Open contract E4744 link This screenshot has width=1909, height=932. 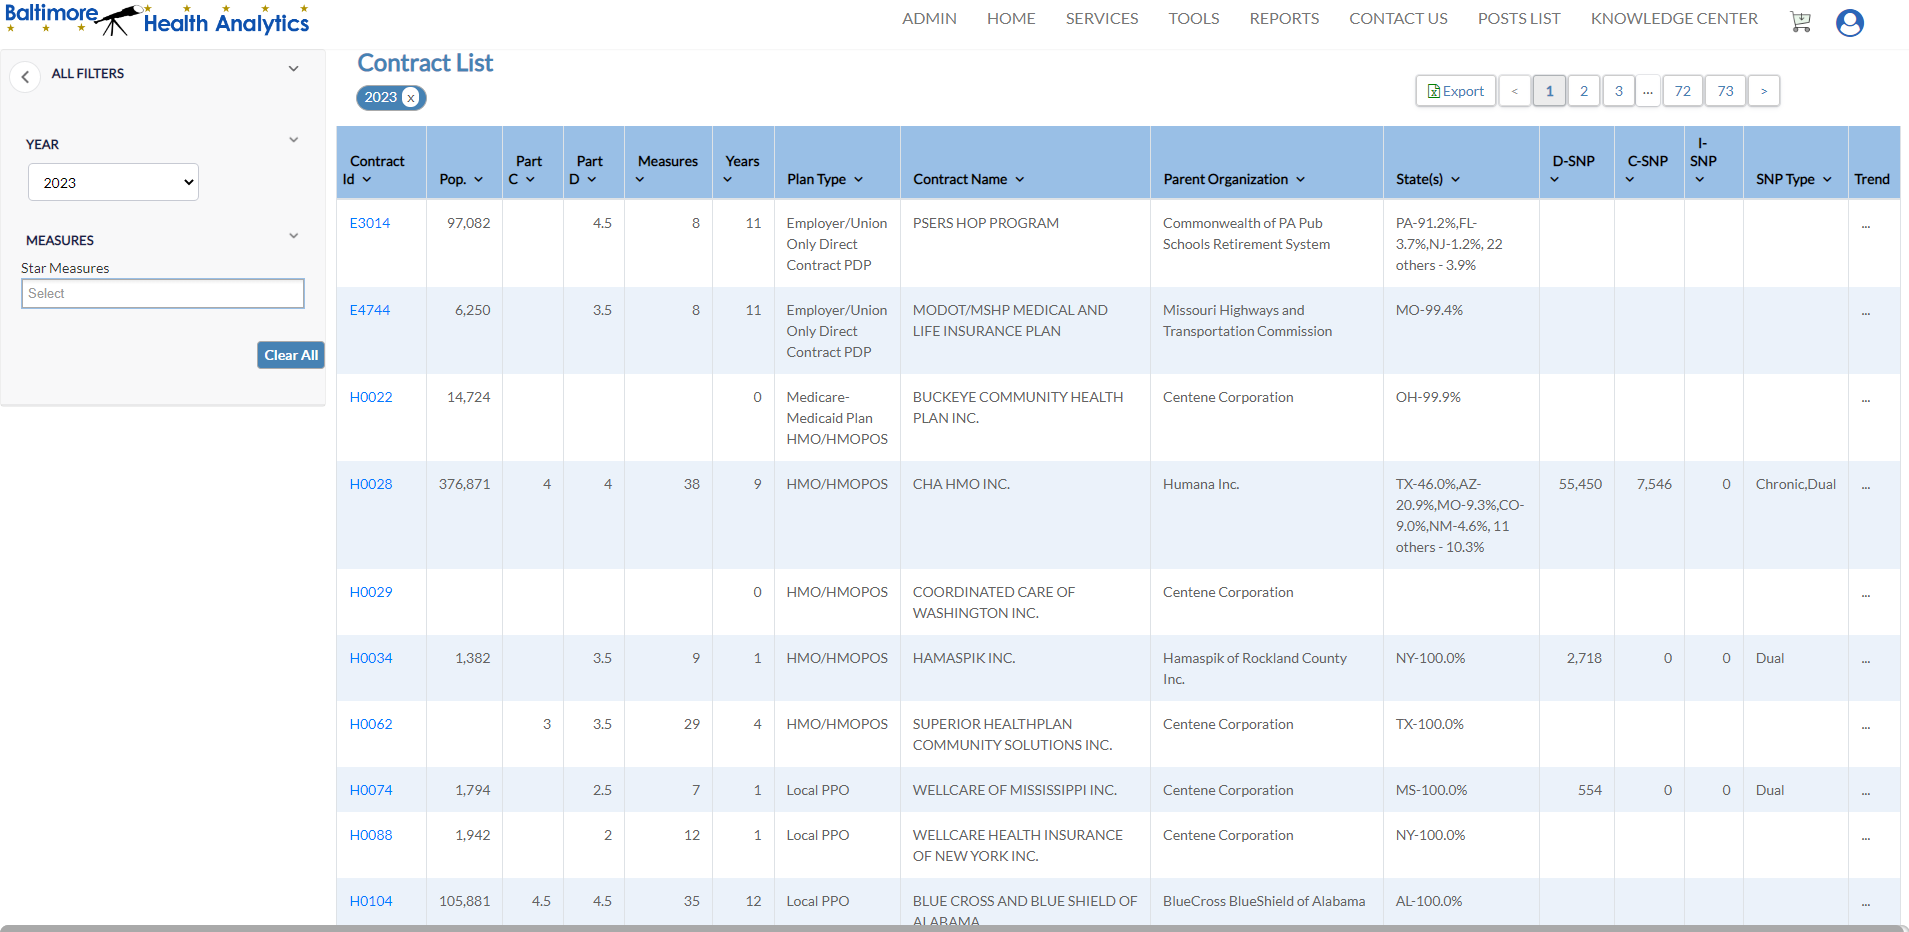coord(370,310)
